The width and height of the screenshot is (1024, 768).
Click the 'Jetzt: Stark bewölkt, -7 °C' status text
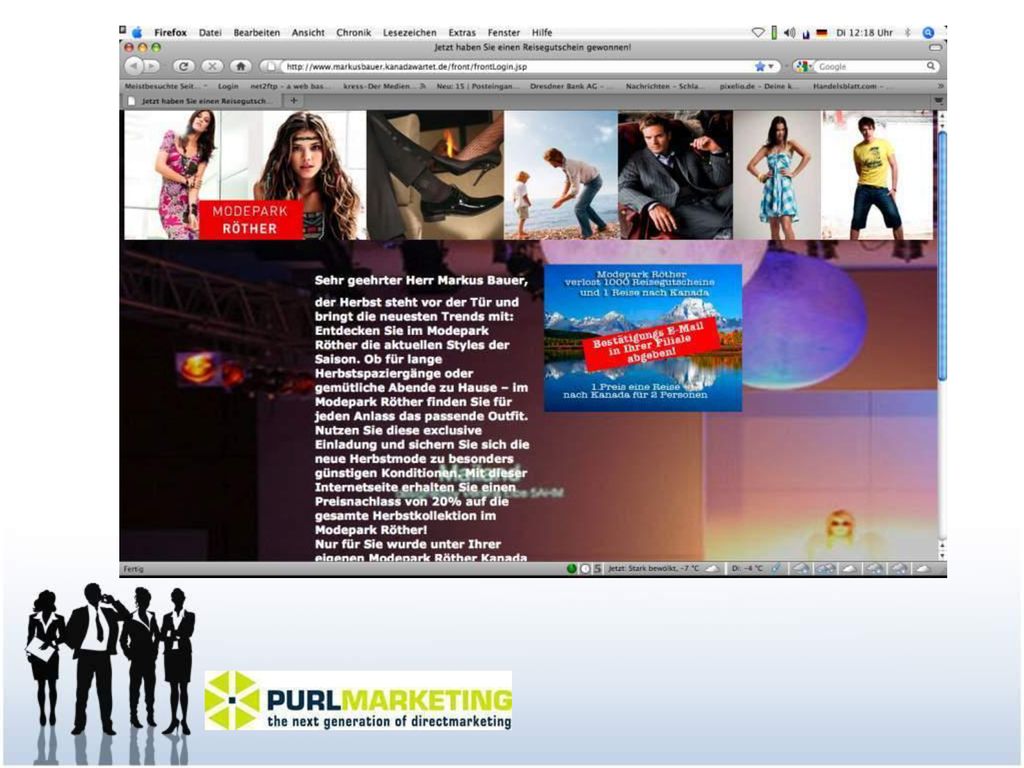pos(653,569)
